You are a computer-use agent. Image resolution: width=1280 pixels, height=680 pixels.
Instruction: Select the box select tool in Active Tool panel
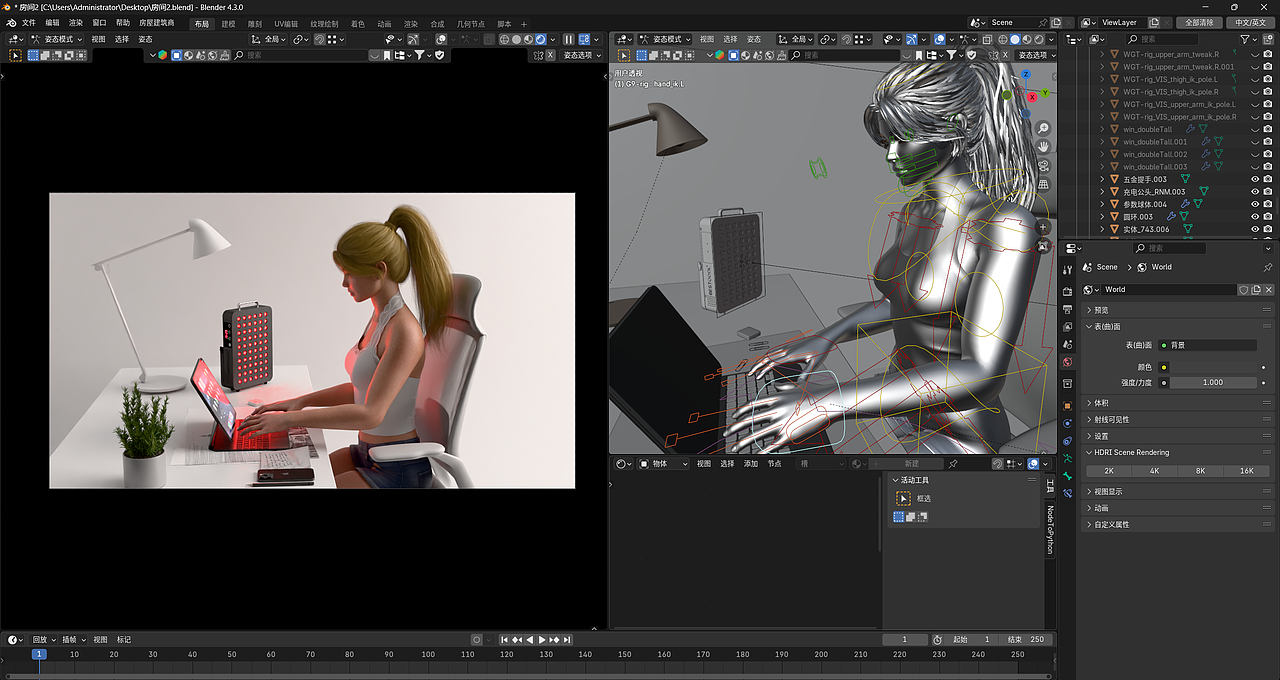point(903,498)
